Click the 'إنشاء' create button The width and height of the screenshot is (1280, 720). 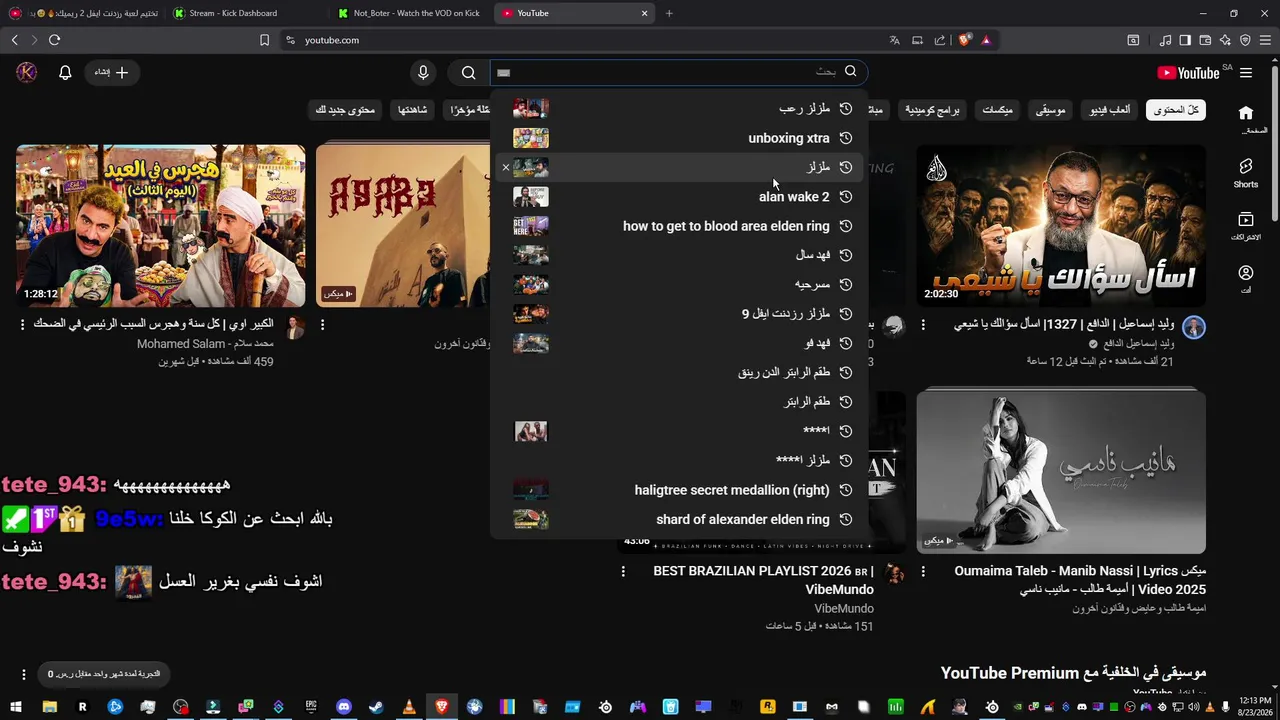[112, 72]
